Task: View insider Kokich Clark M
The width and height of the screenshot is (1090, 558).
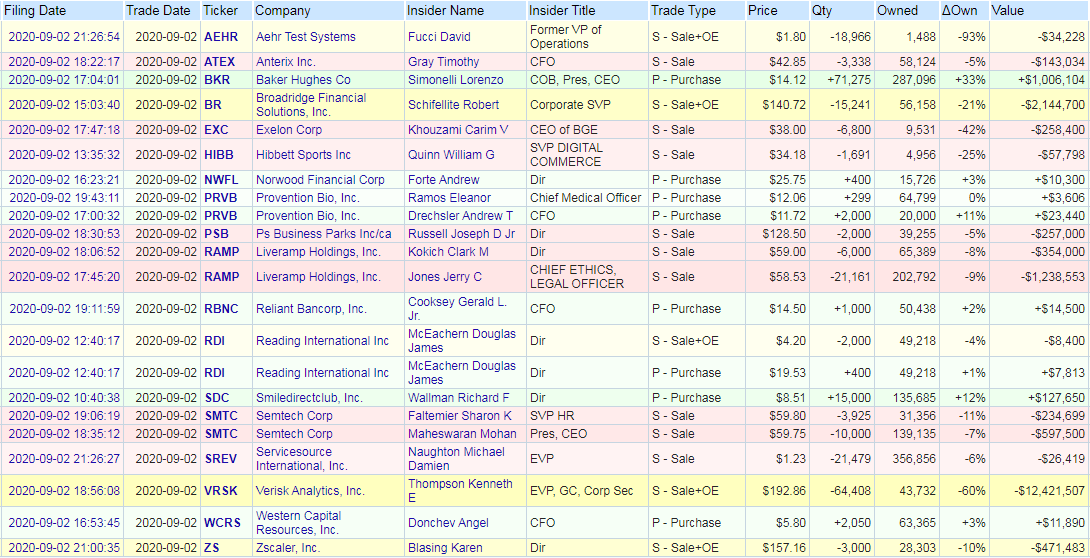Action: (x=448, y=252)
